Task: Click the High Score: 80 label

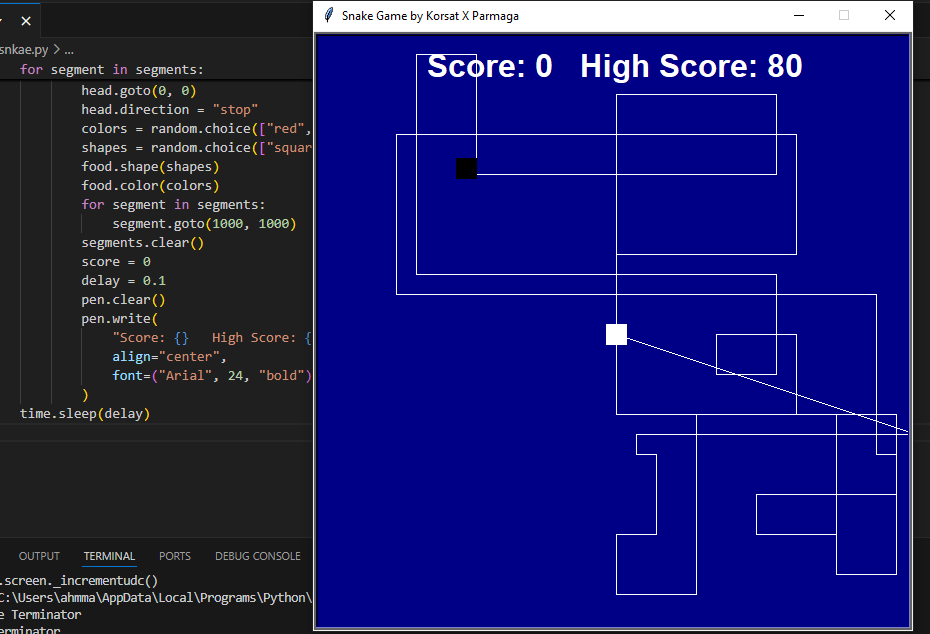Action: click(691, 66)
